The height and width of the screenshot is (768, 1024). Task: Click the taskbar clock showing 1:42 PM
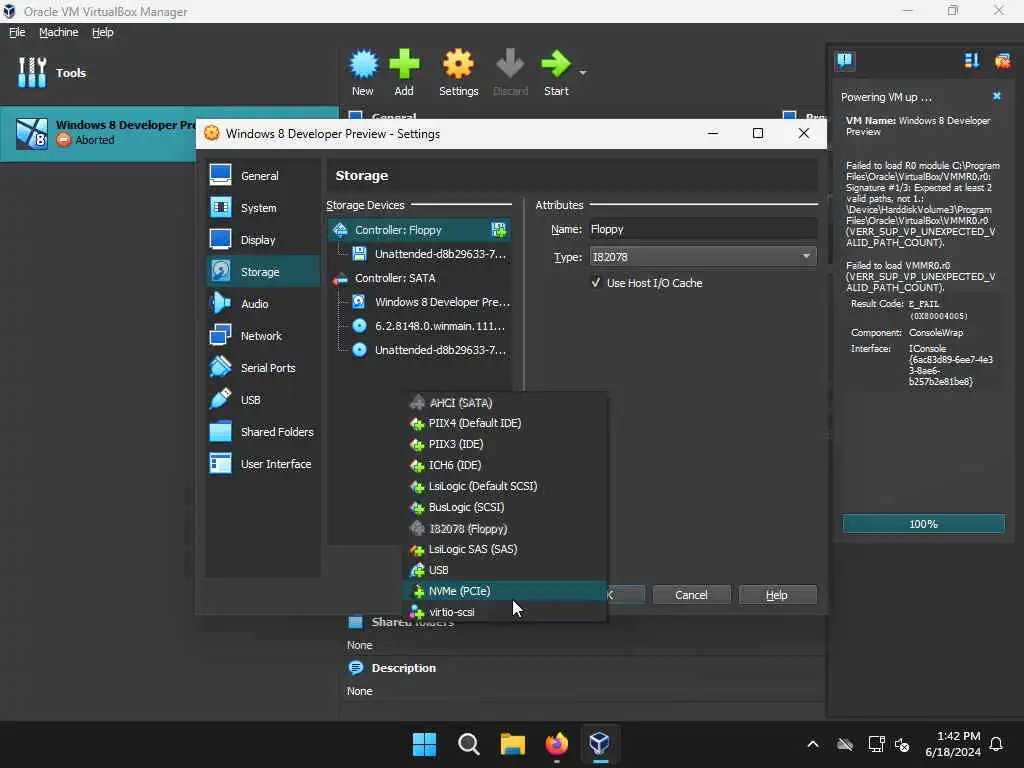[x=953, y=744]
